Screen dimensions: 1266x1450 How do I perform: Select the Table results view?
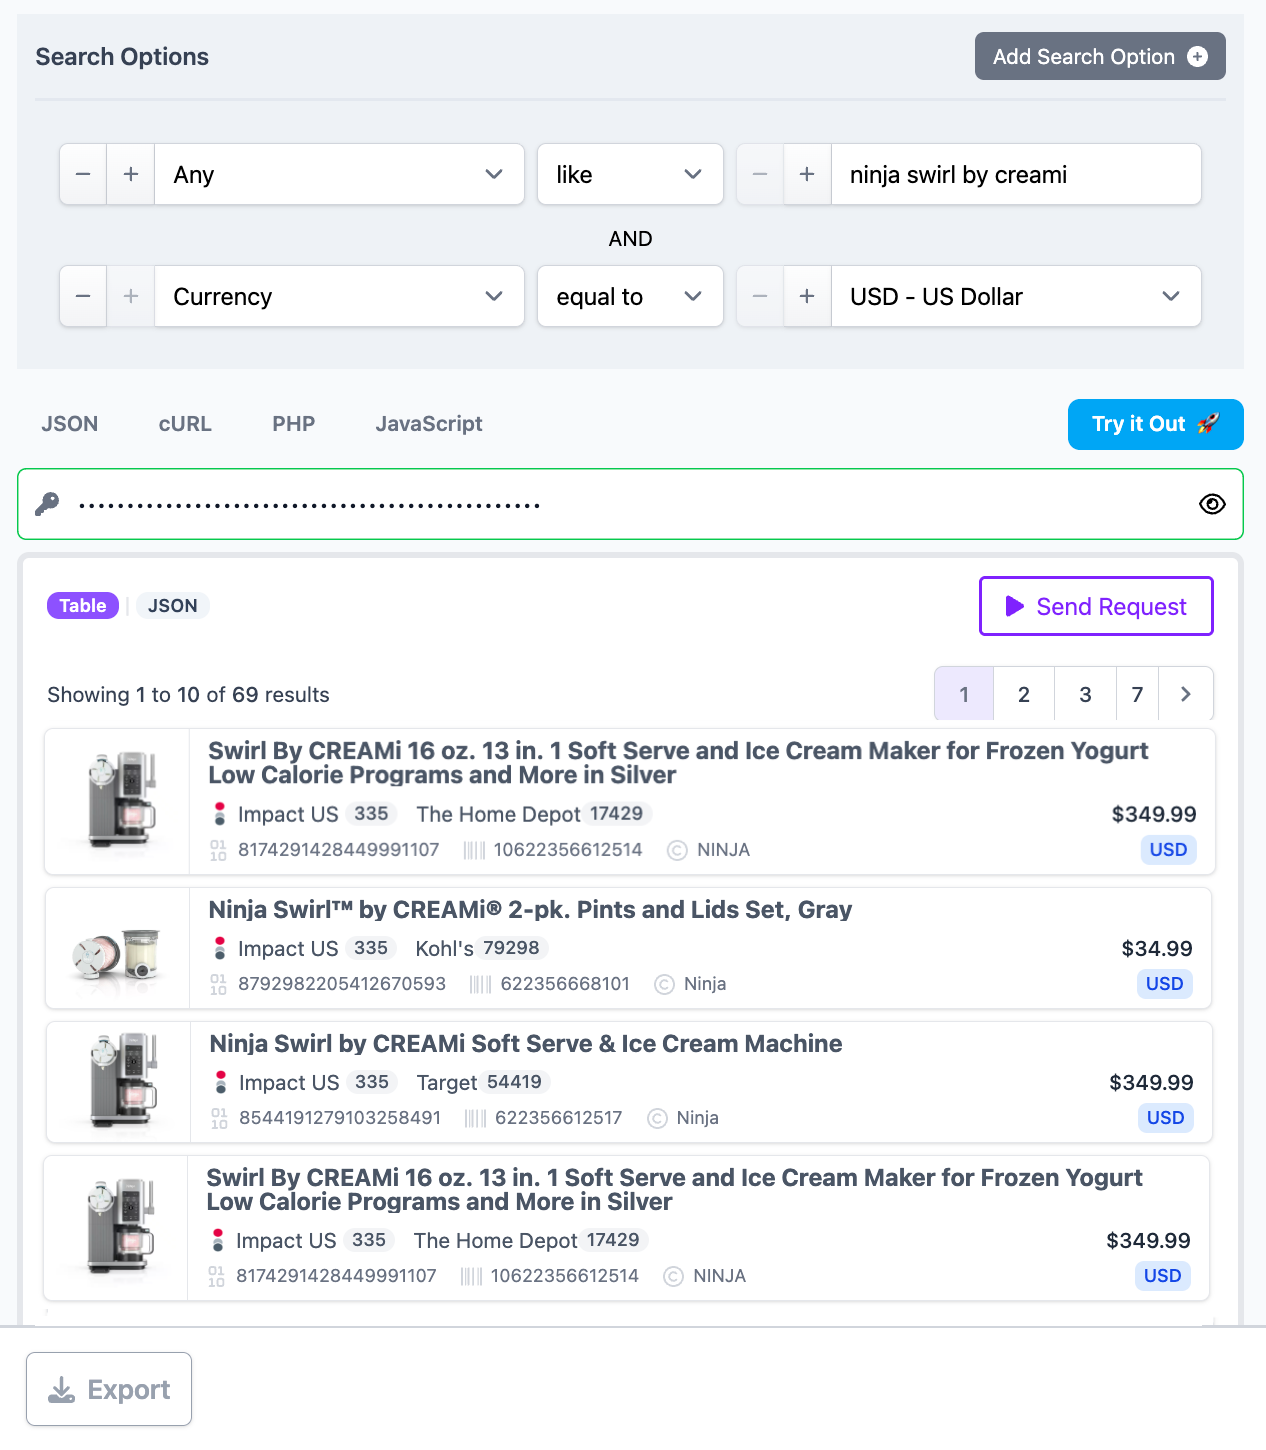[x=83, y=606]
